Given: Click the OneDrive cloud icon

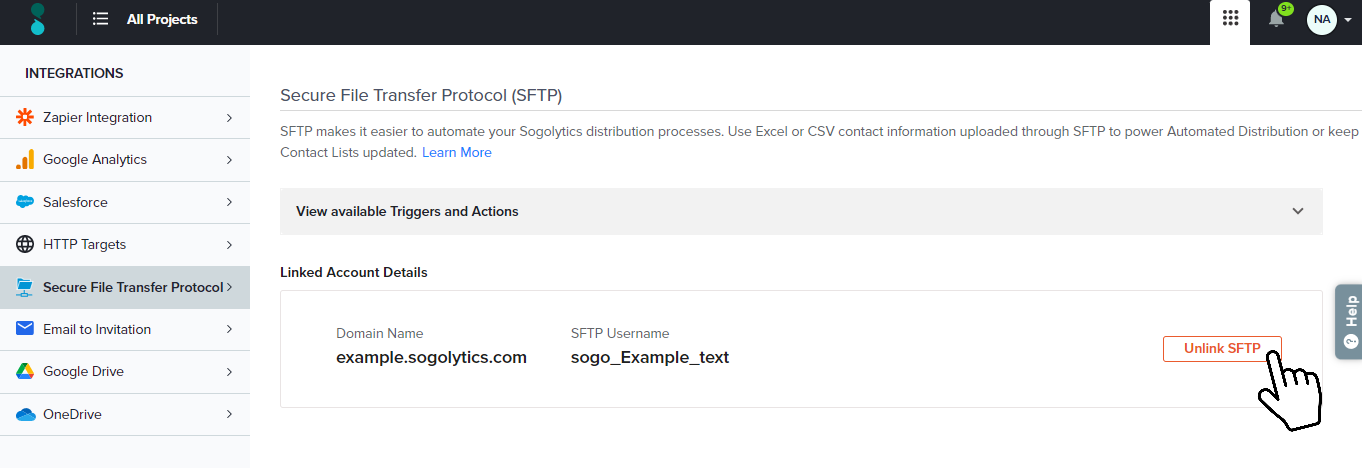Looking at the screenshot, I should point(25,414).
